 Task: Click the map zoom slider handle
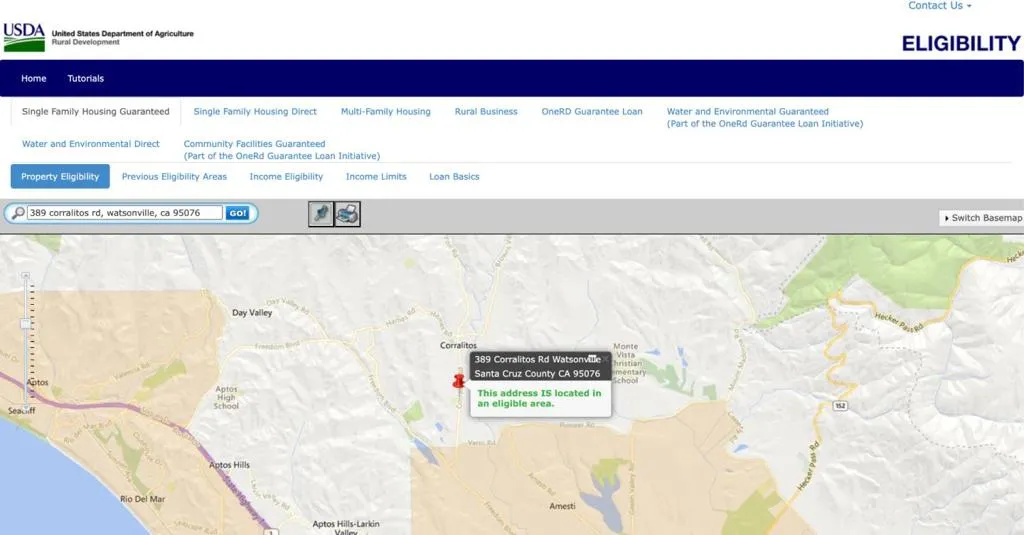[26, 323]
